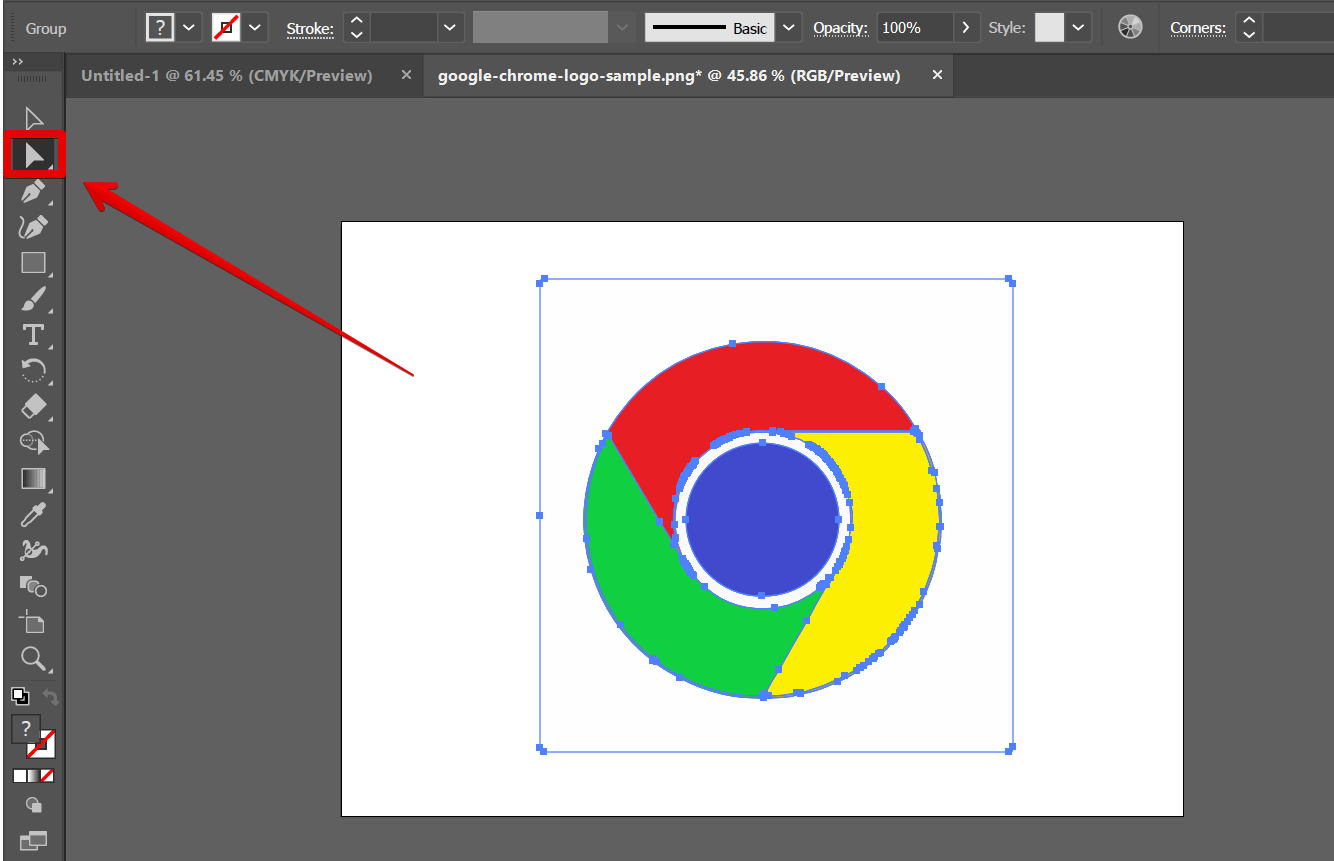
Task: Open the Stroke panel link
Action: (x=310, y=29)
